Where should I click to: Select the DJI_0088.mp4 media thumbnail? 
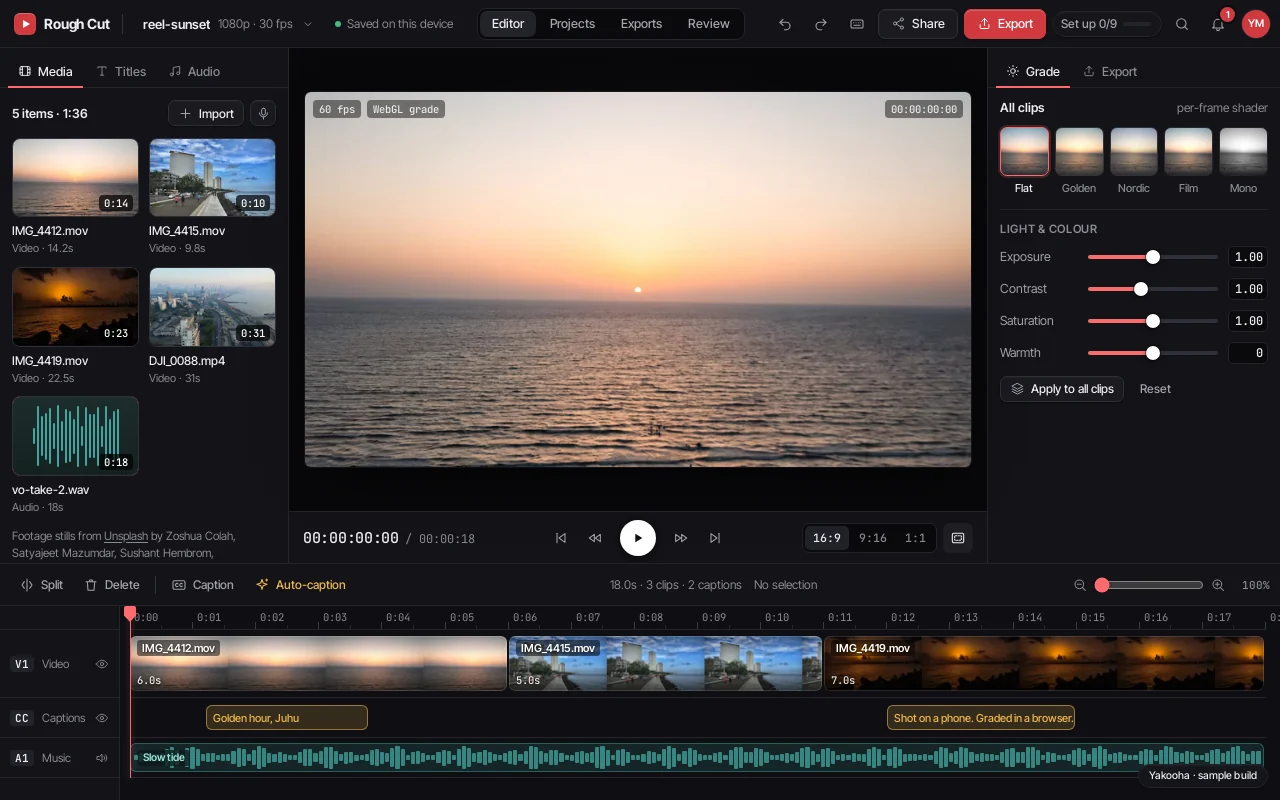click(212, 306)
